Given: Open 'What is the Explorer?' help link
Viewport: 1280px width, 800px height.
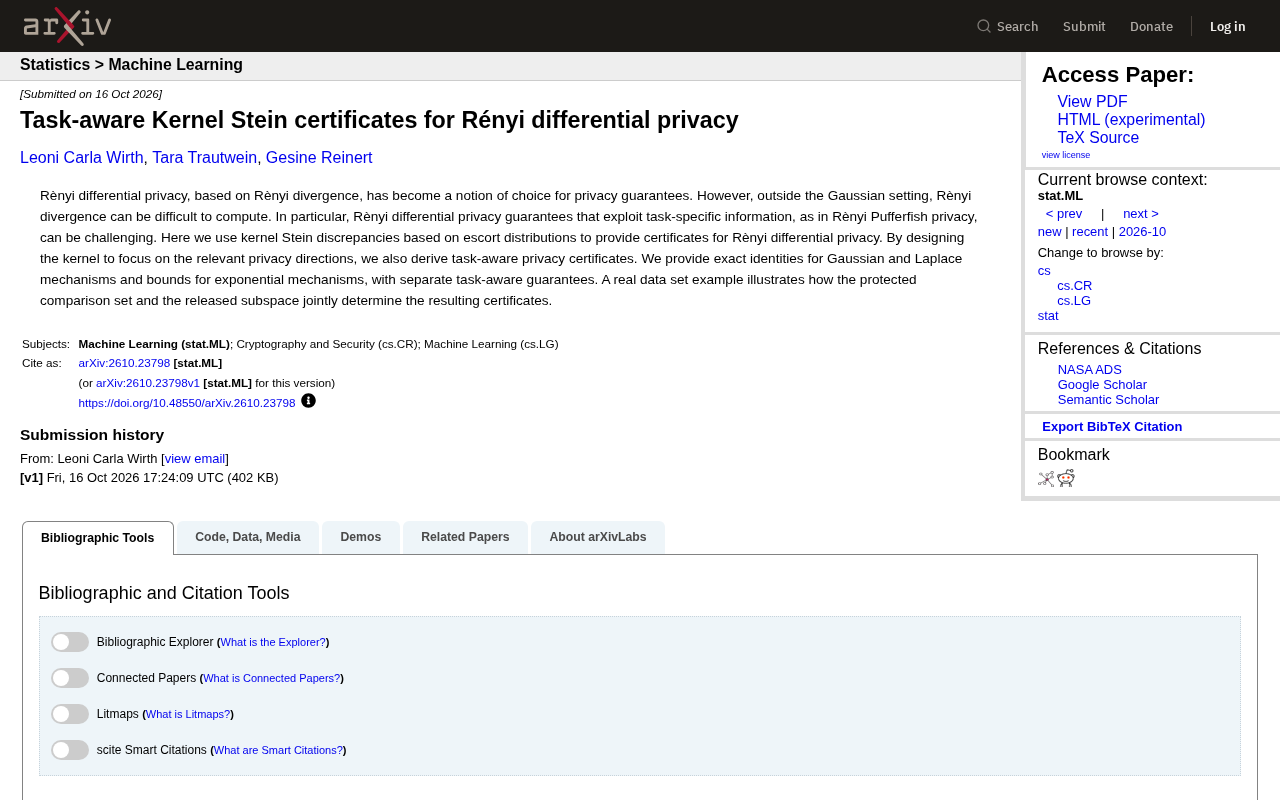Looking at the screenshot, I should (273, 642).
